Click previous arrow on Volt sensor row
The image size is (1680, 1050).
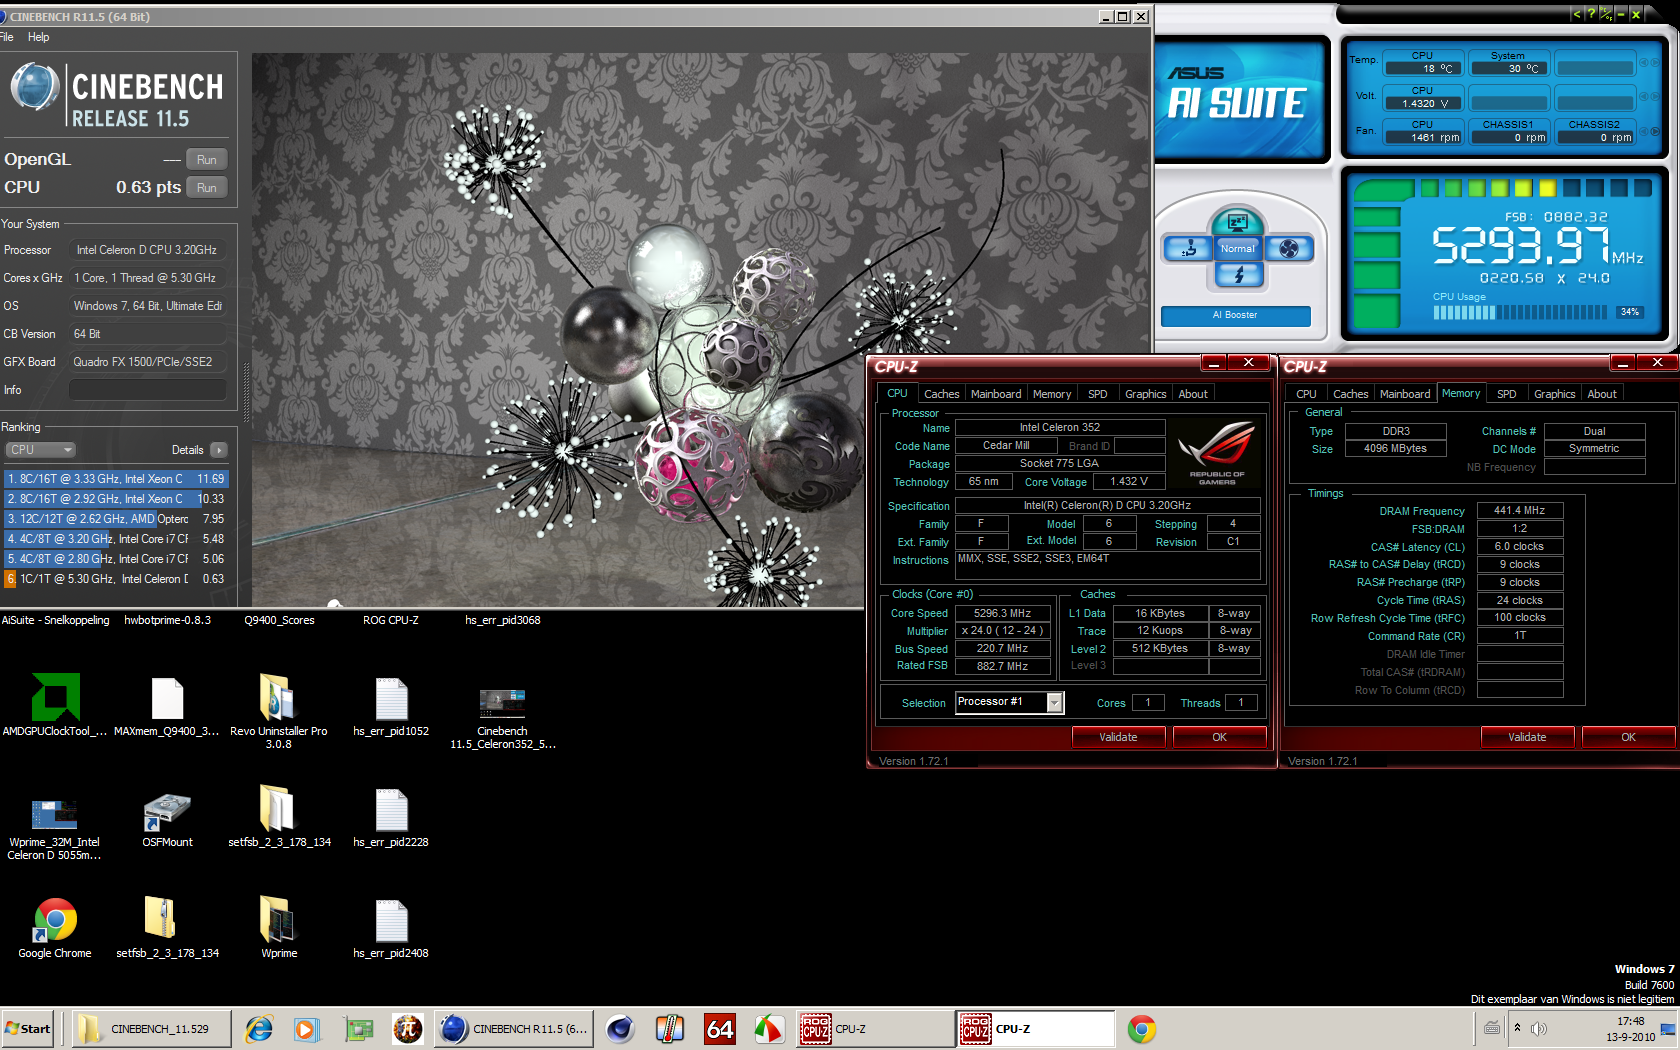(x=1644, y=96)
